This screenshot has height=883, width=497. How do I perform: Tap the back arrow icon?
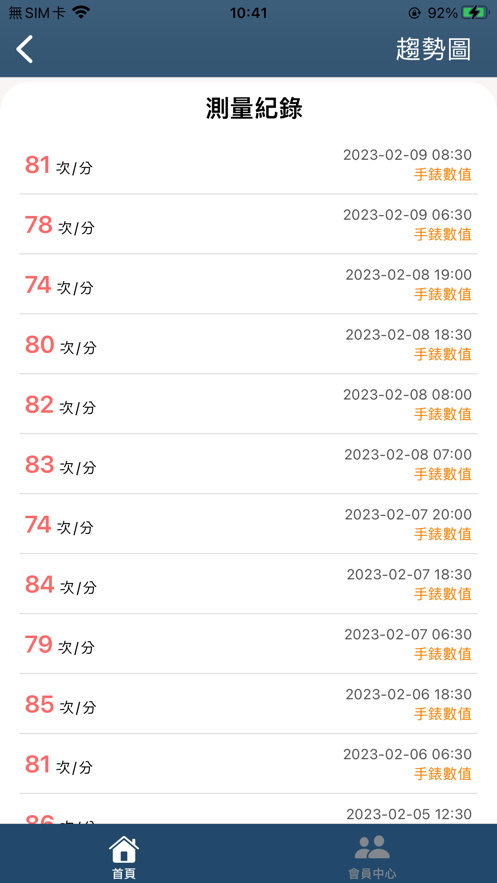pos(25,49)
